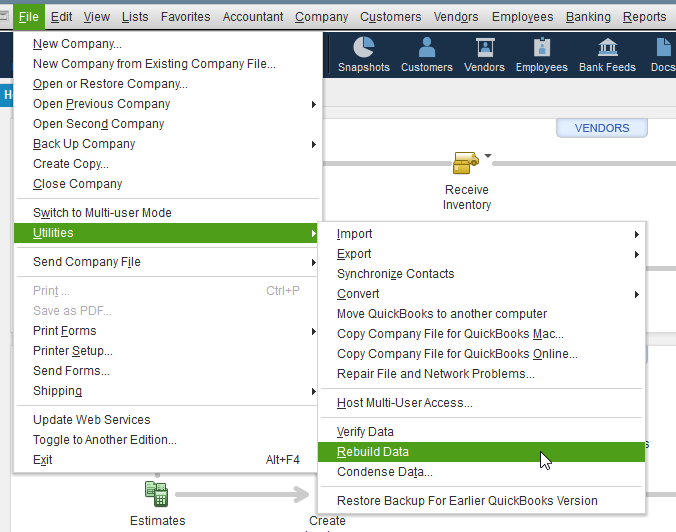Click the Receive Inventory icon
This screenshot has height=532, width=676.
[x=465, y=163]
